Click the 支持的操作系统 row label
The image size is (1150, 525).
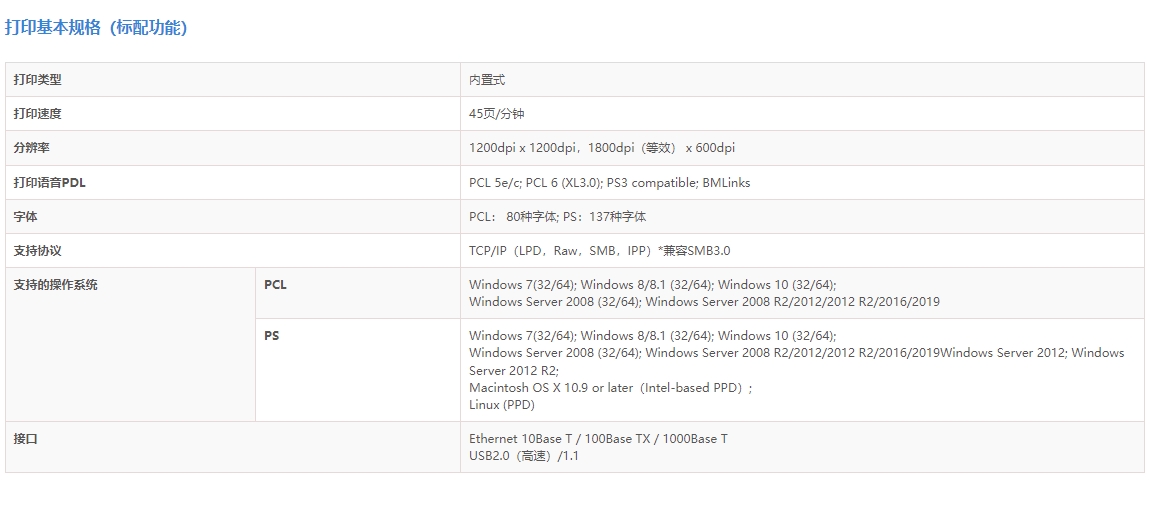[55, 285]
